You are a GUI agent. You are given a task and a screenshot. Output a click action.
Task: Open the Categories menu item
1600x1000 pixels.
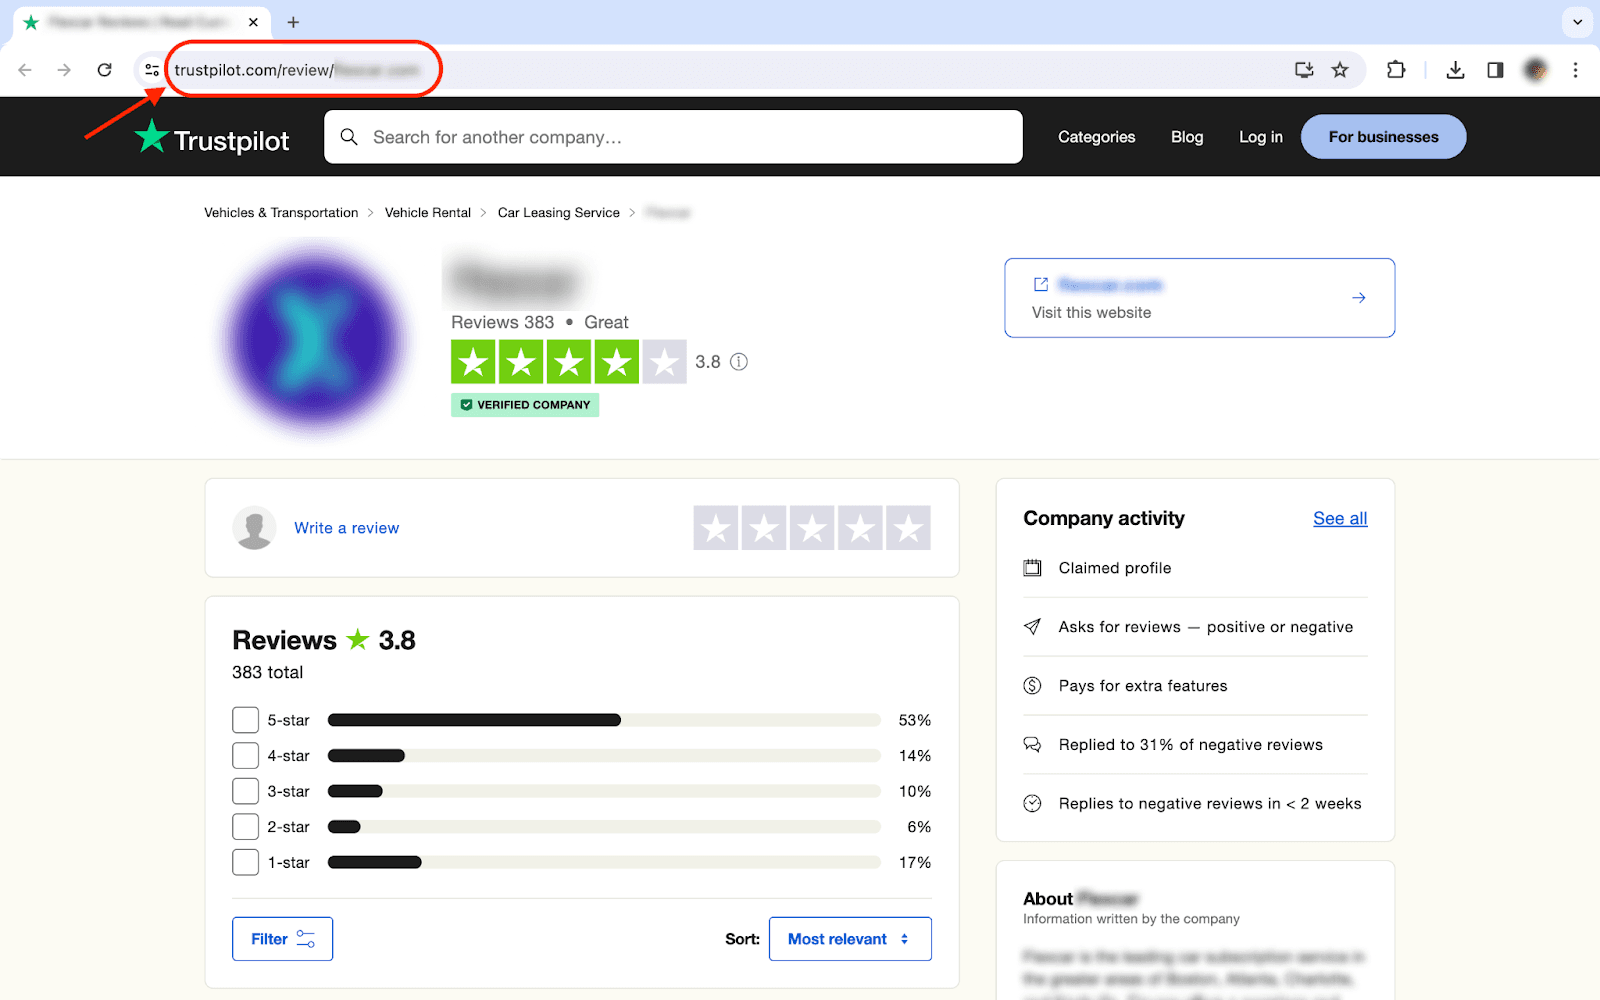coord(1096,137)
